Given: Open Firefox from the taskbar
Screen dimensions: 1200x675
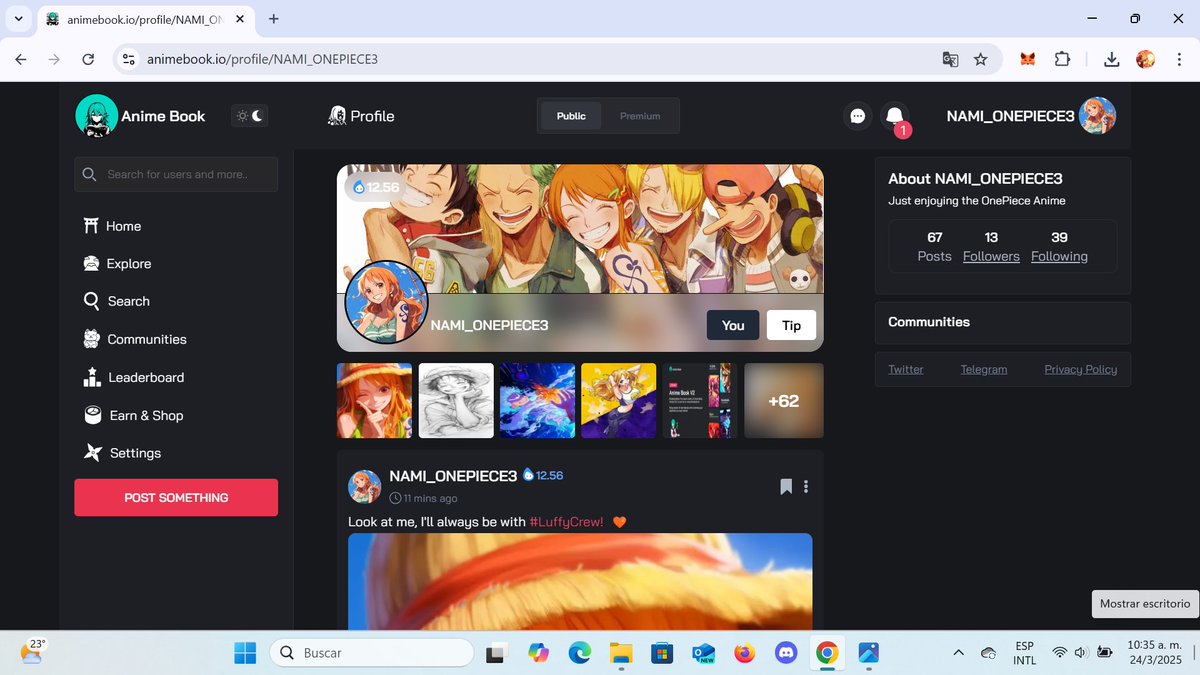Looking at the screenshot, I should [x=744, y=653].
